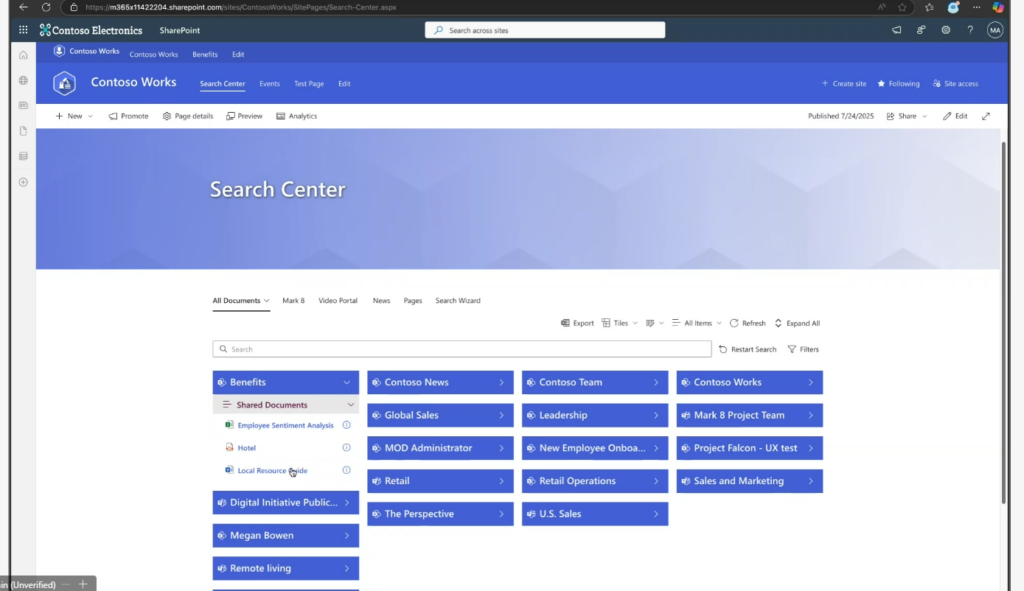The height and width of the screenshot is (591, 1024).
Task: Open the view options icon next to Tiles
Action: [654, 323]
